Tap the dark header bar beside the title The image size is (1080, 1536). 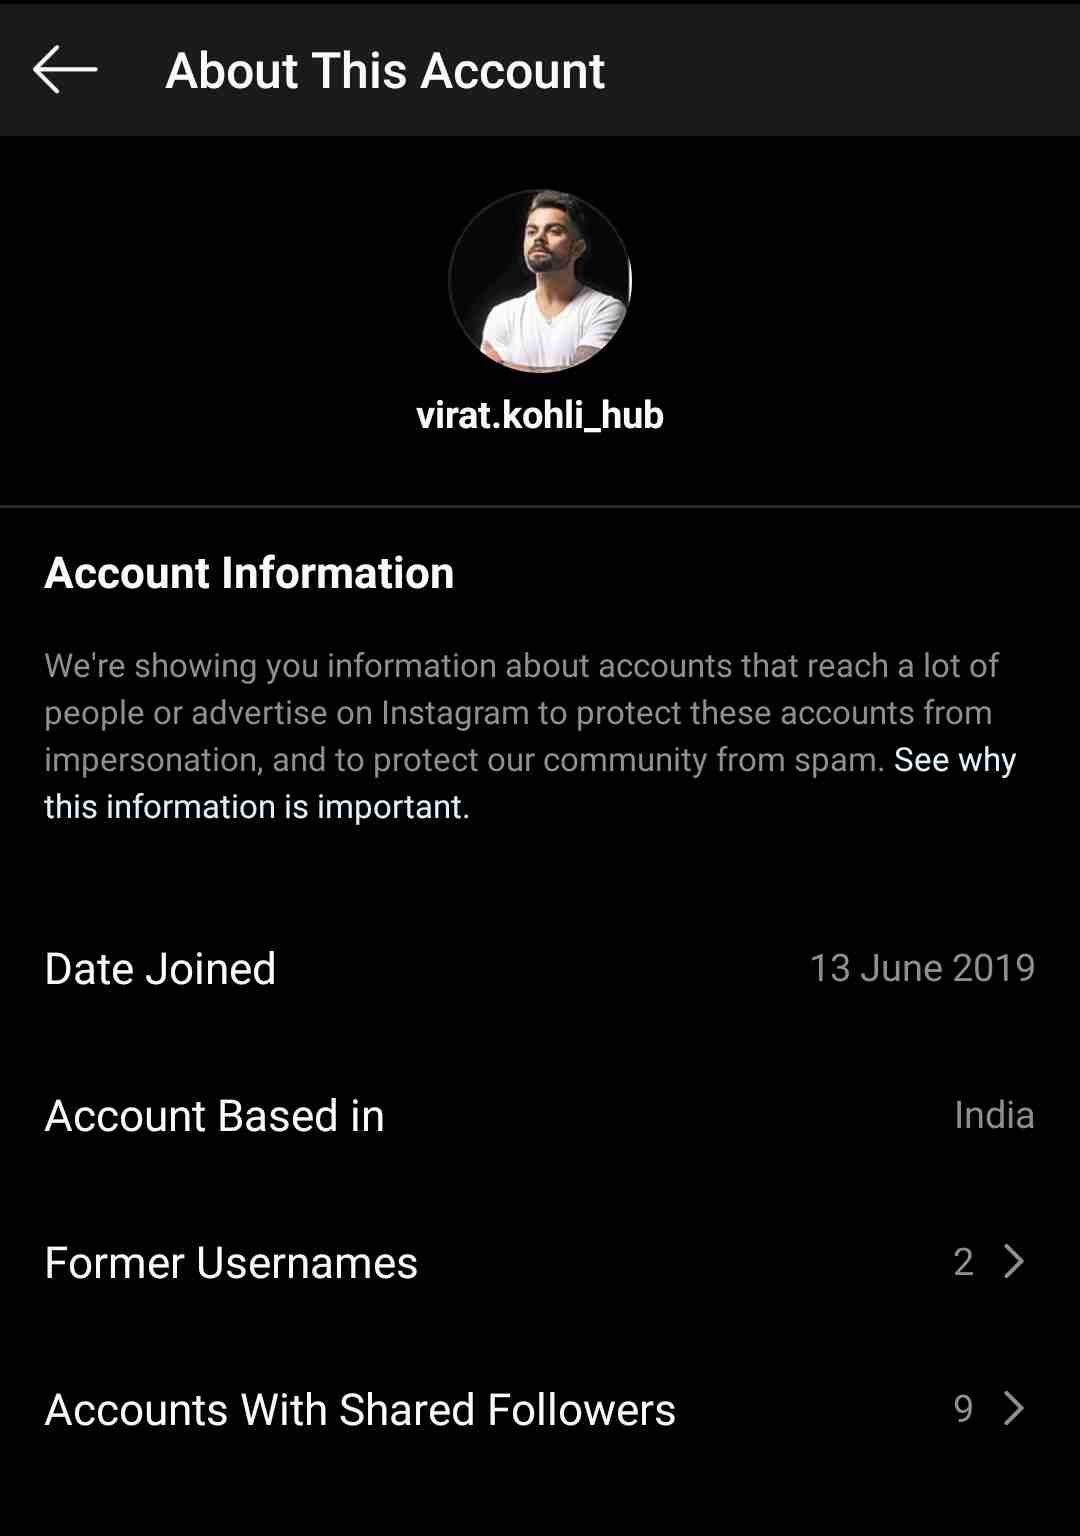point(840,70)
